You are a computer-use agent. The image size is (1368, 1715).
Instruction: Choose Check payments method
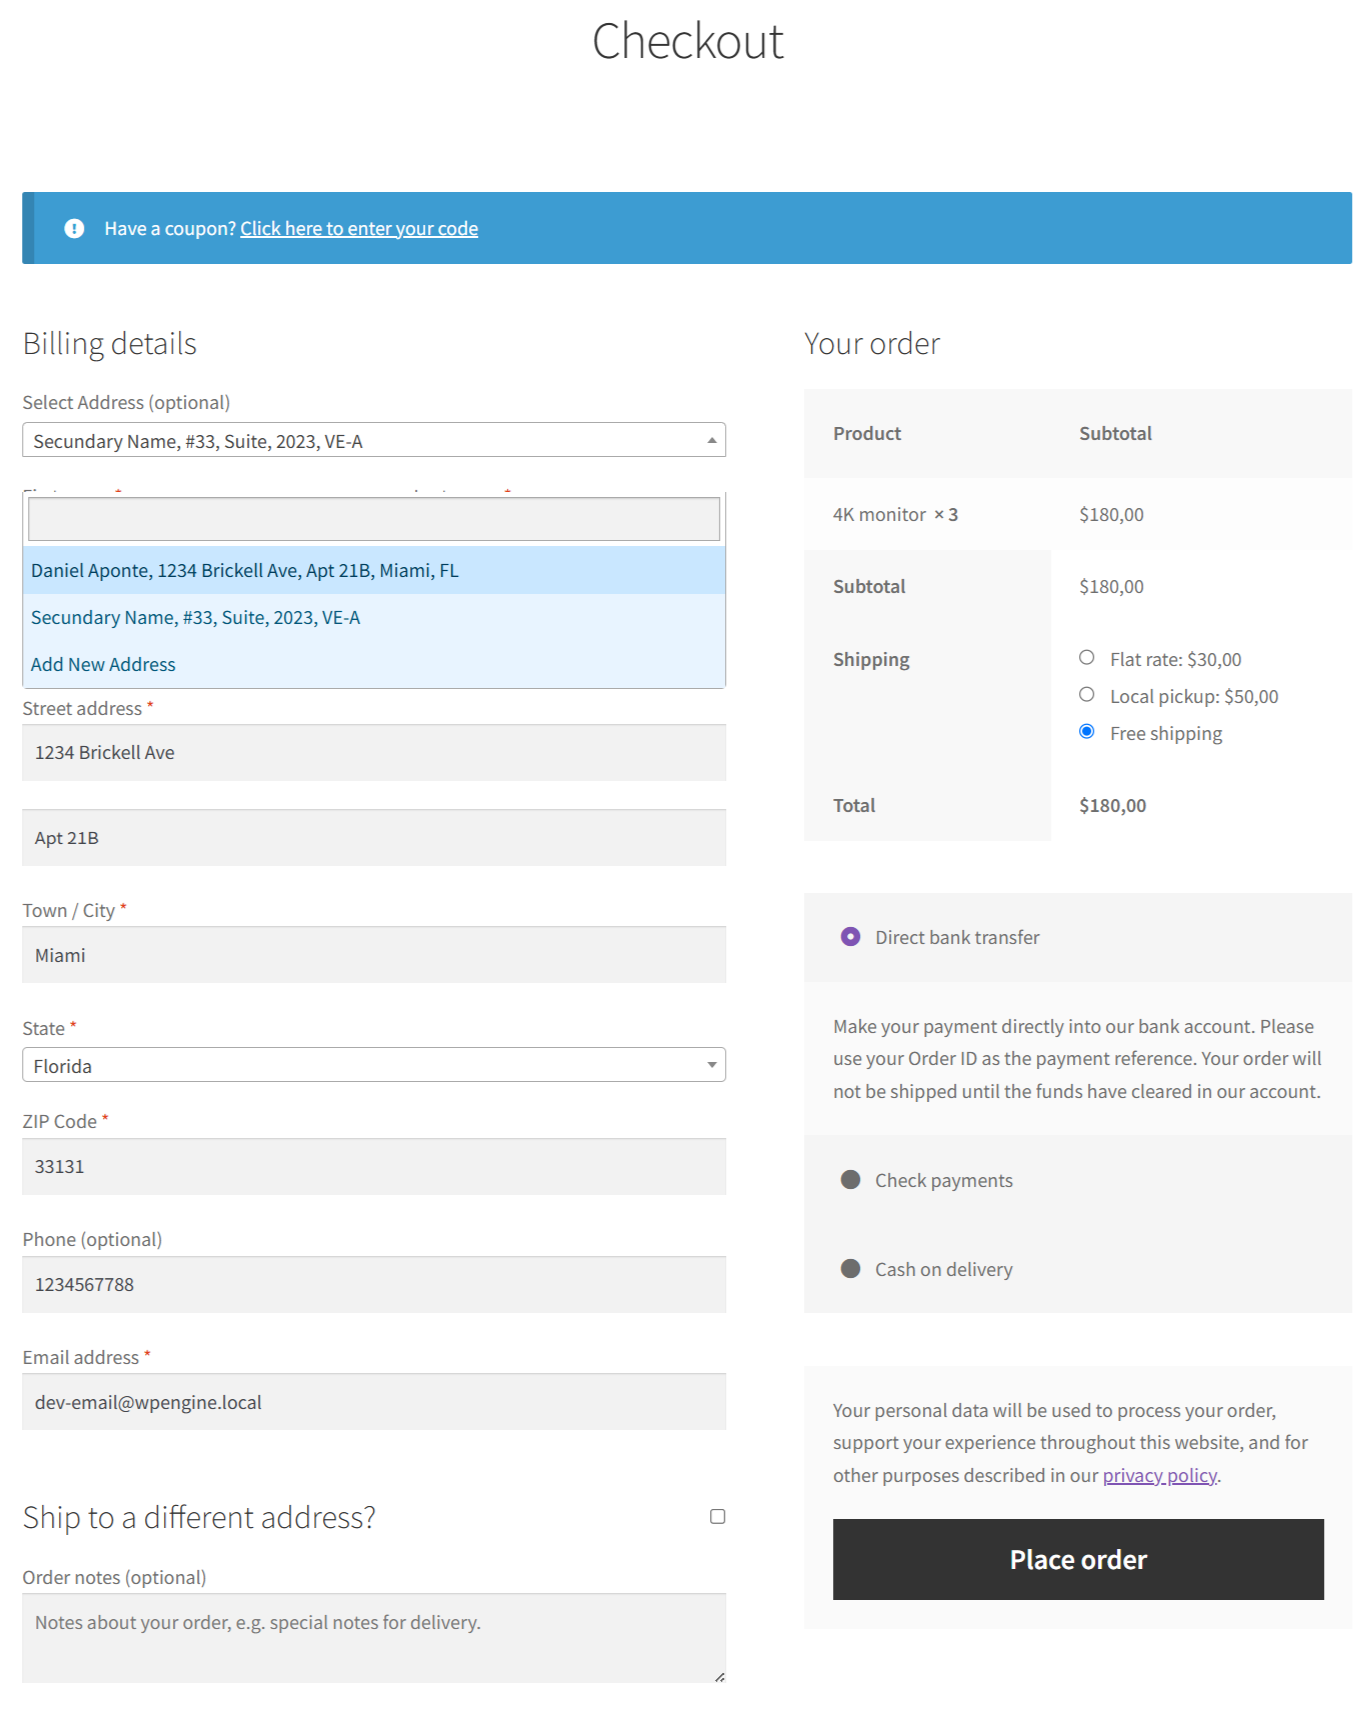pos(851,1180)
